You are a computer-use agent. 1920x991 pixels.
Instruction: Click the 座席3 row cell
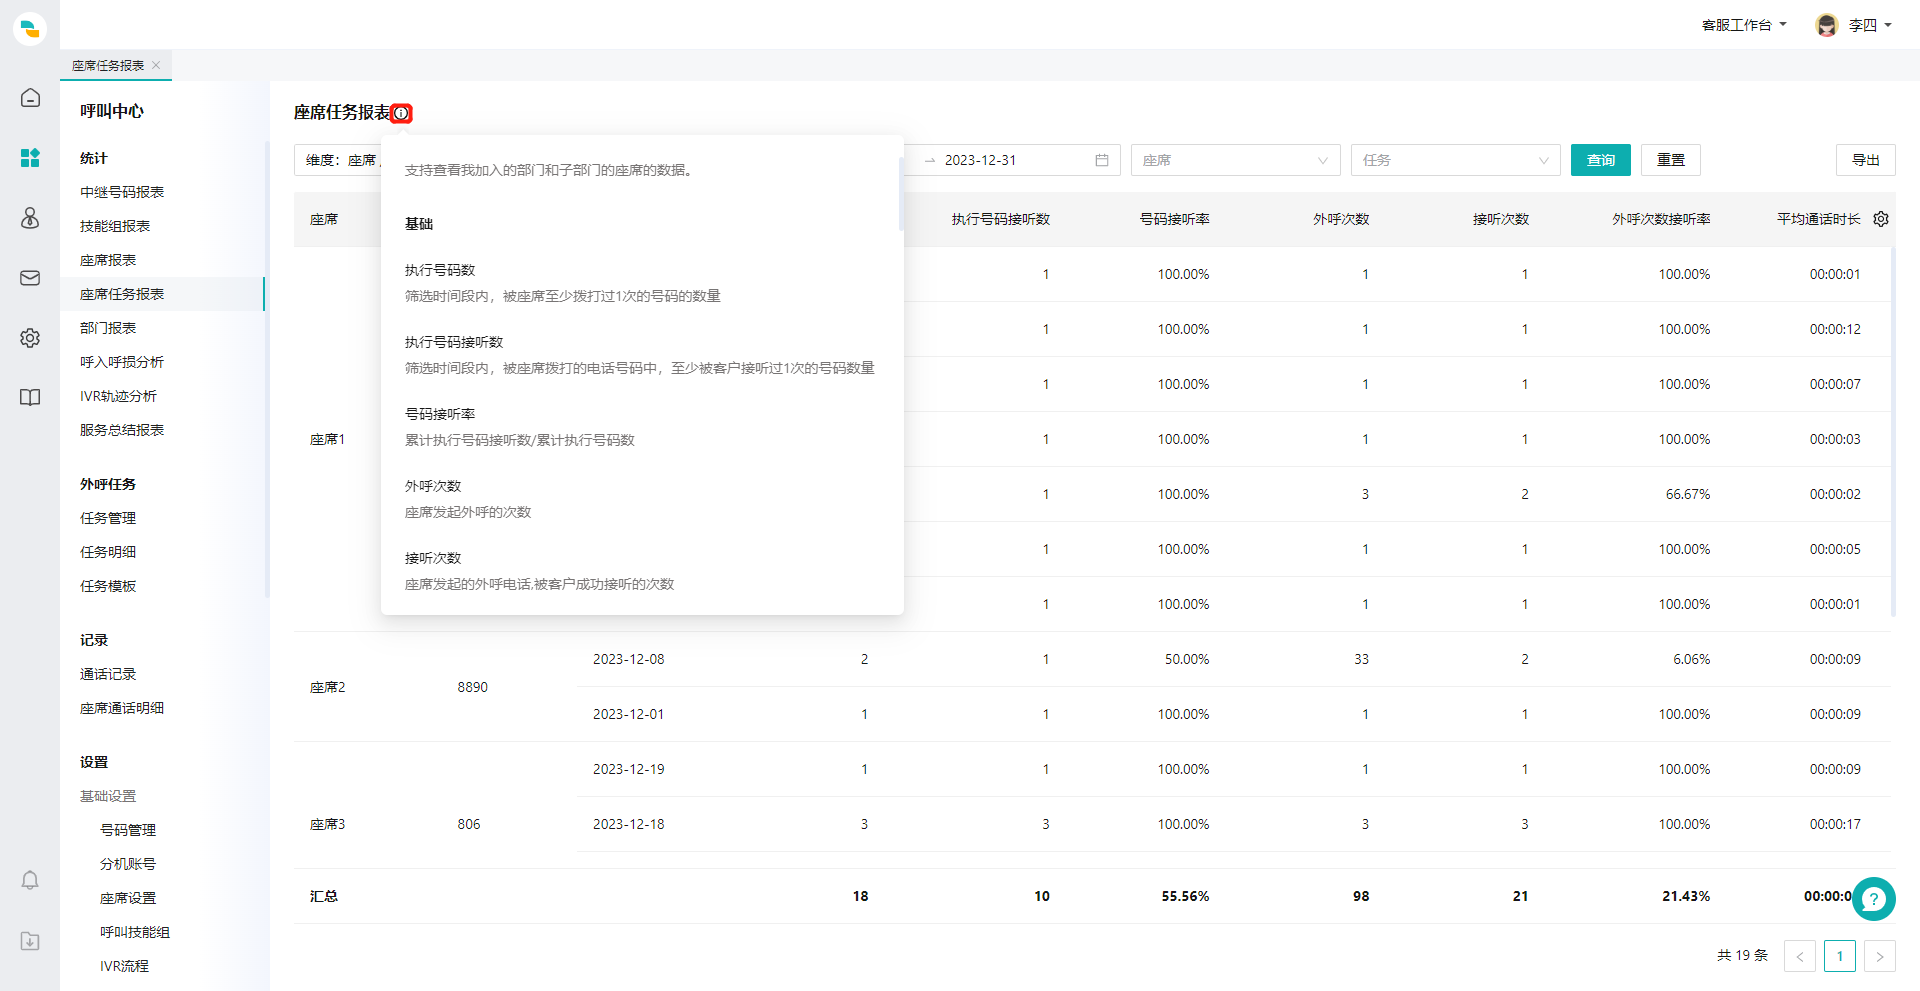tap(327, 824)
